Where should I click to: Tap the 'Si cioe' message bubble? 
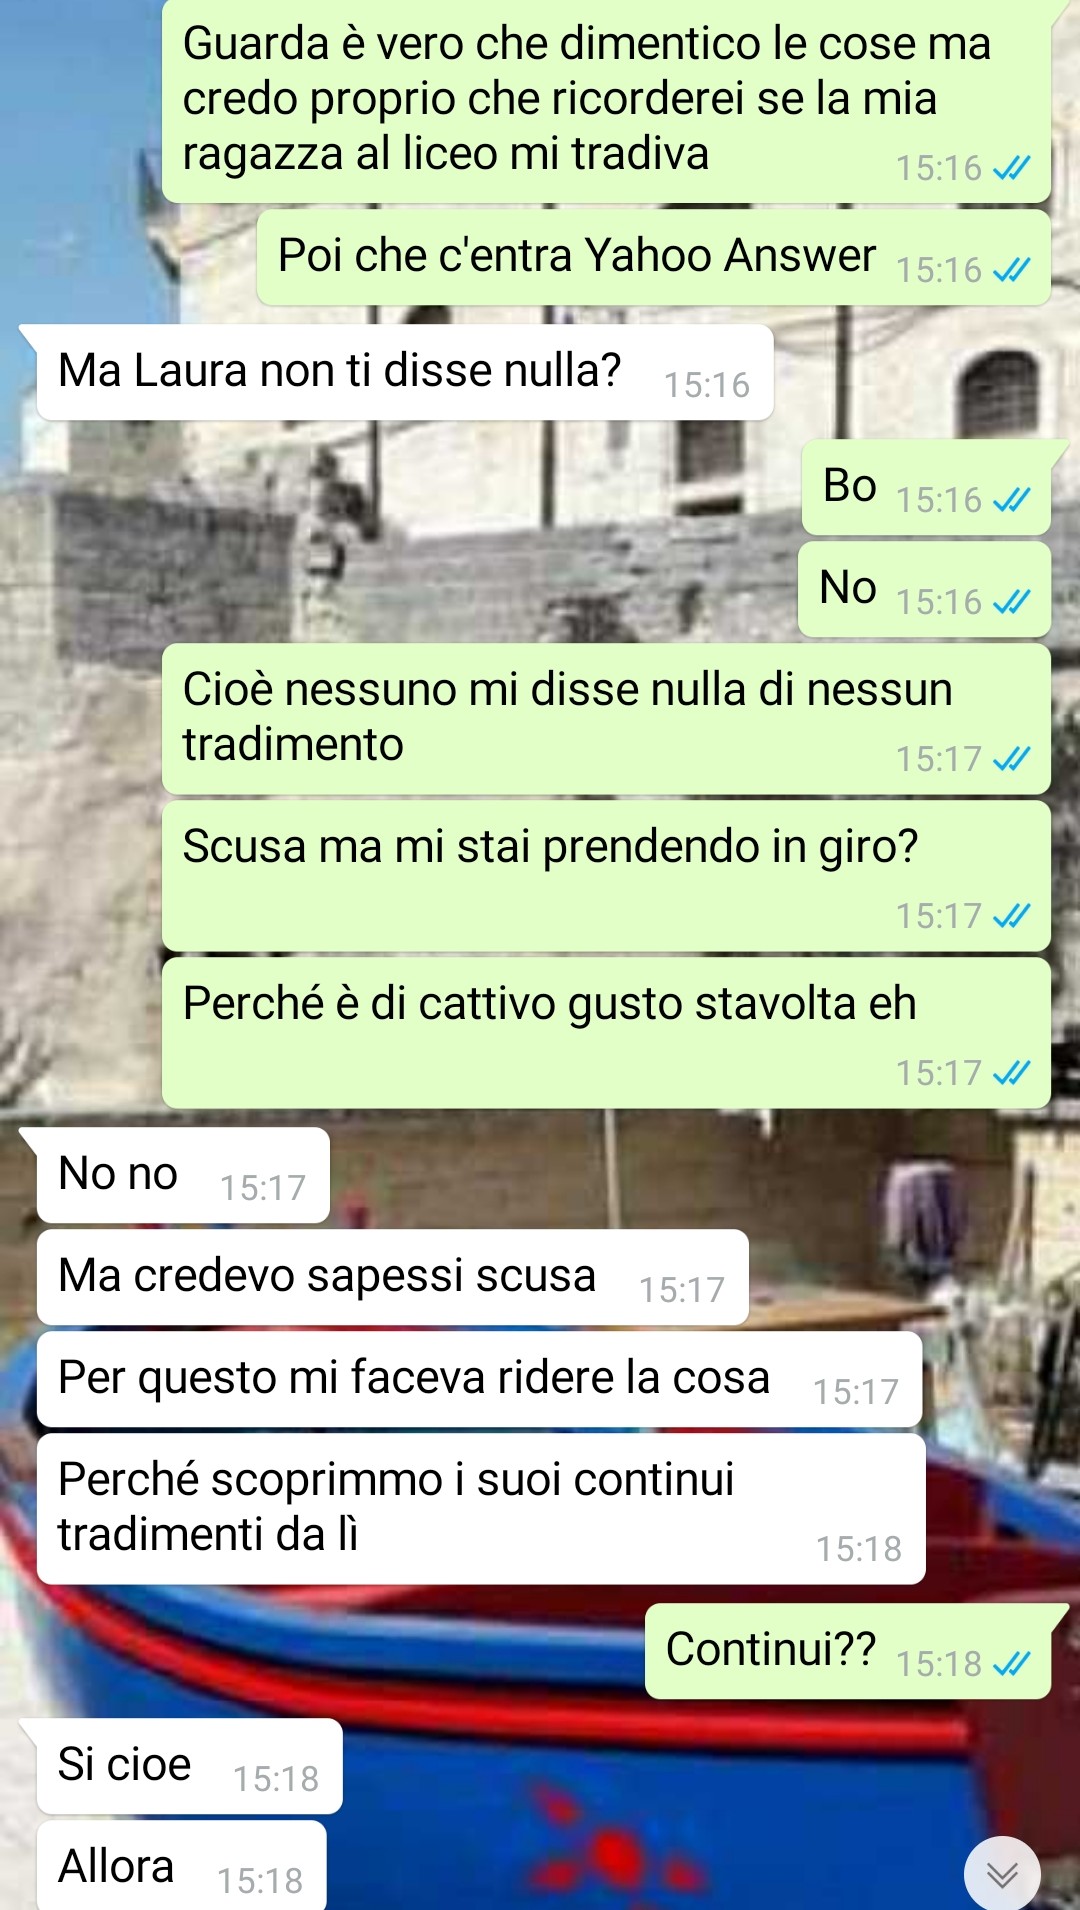pyautogui.click(x=190, y=1766)
